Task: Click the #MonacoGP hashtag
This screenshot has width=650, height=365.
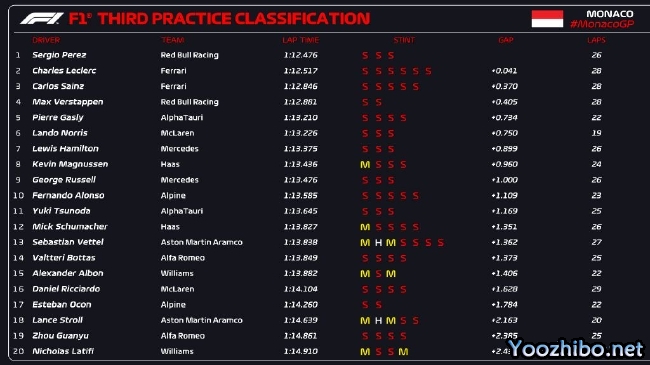Action: point(602,24)
